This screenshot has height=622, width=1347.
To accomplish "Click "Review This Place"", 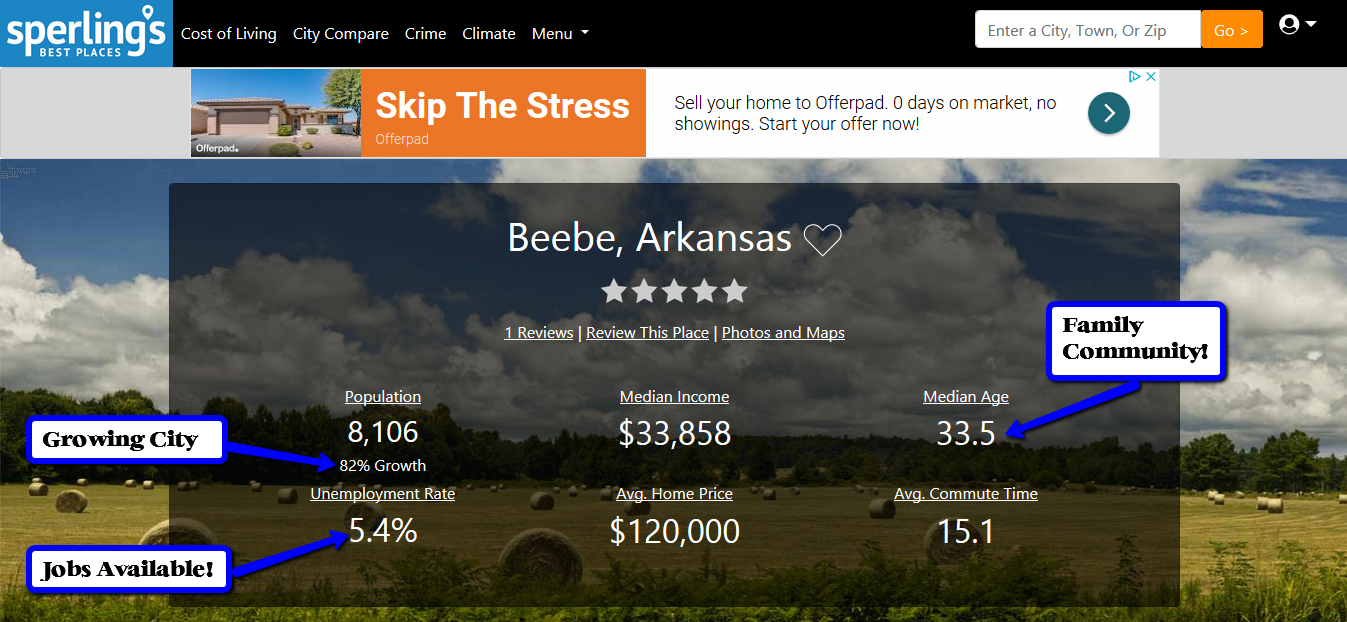I will click(647, 332).
